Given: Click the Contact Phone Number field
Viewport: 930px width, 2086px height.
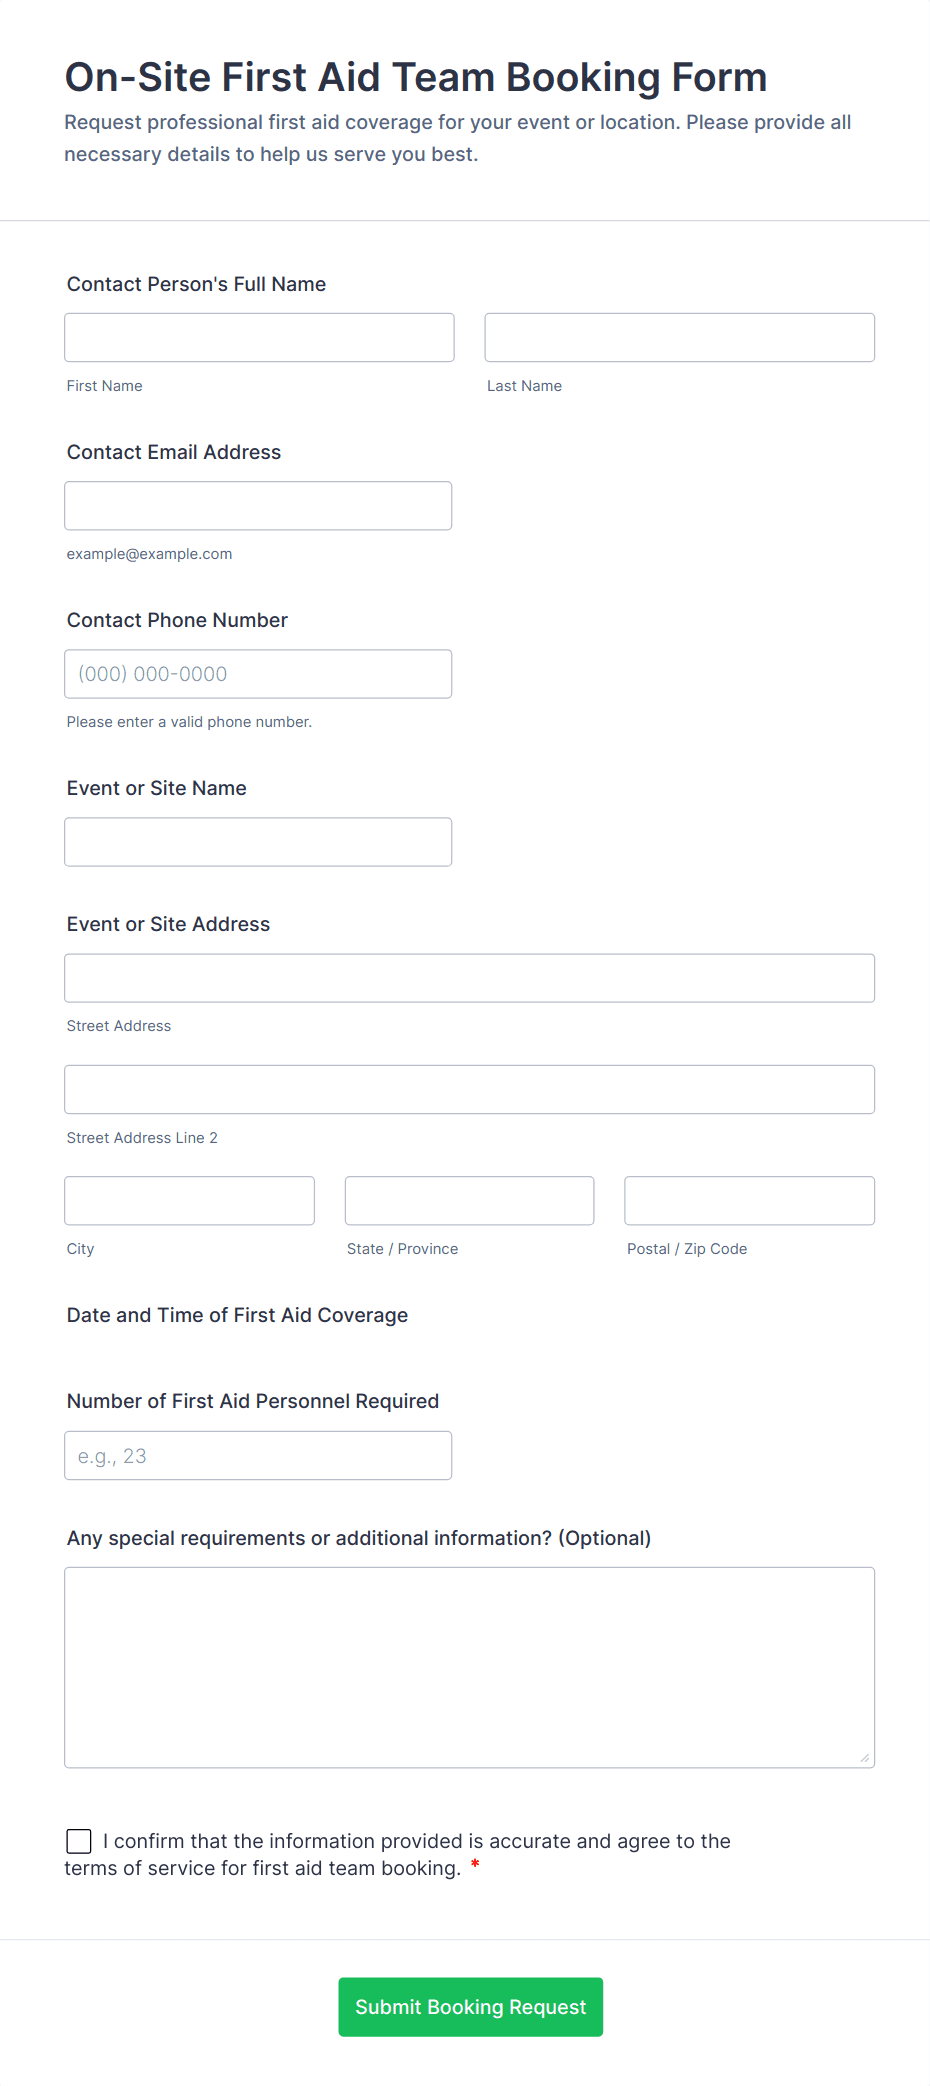Looking at the screenshot, I should click(258, 674).
